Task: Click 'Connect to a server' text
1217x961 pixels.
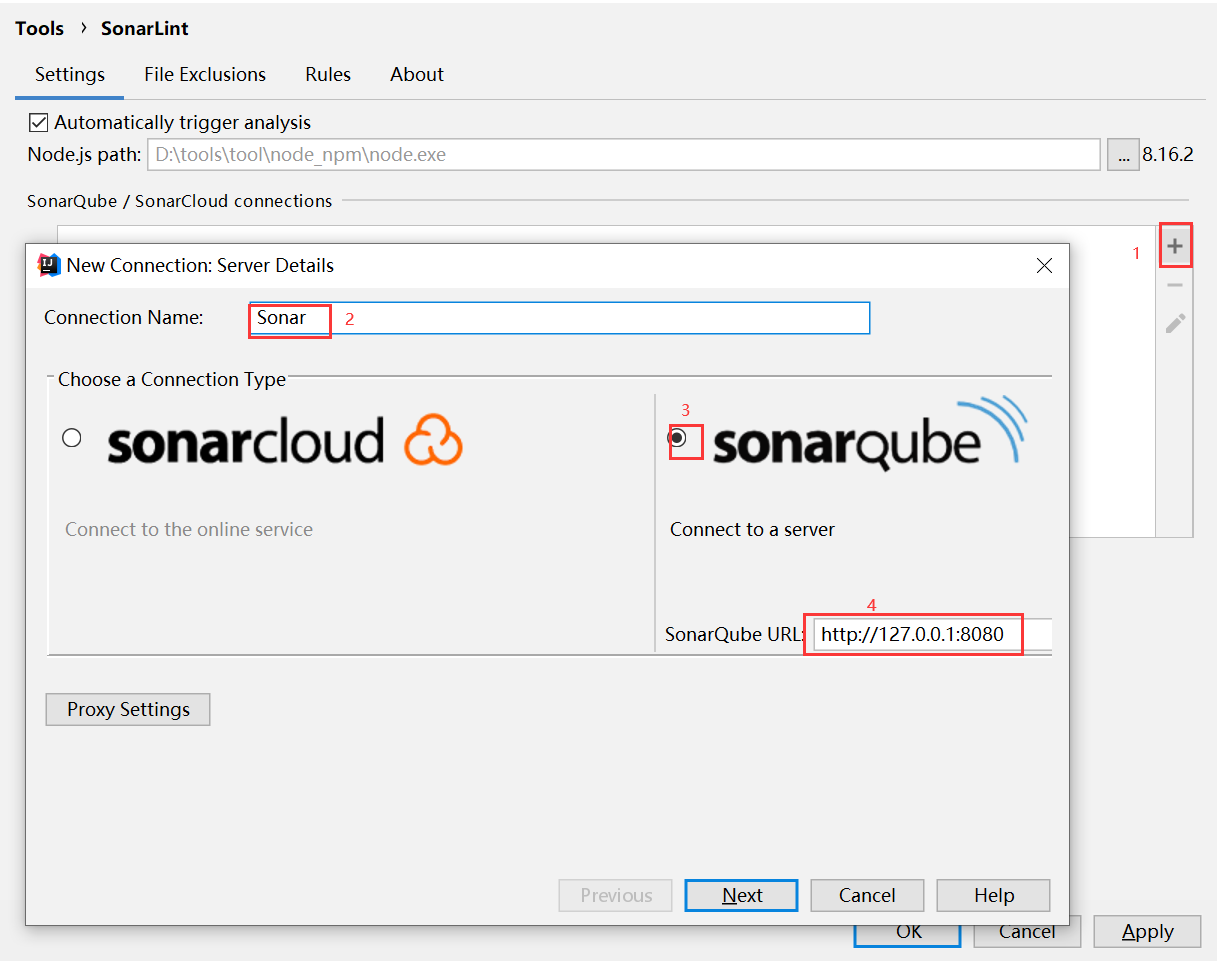Action: 752,530
